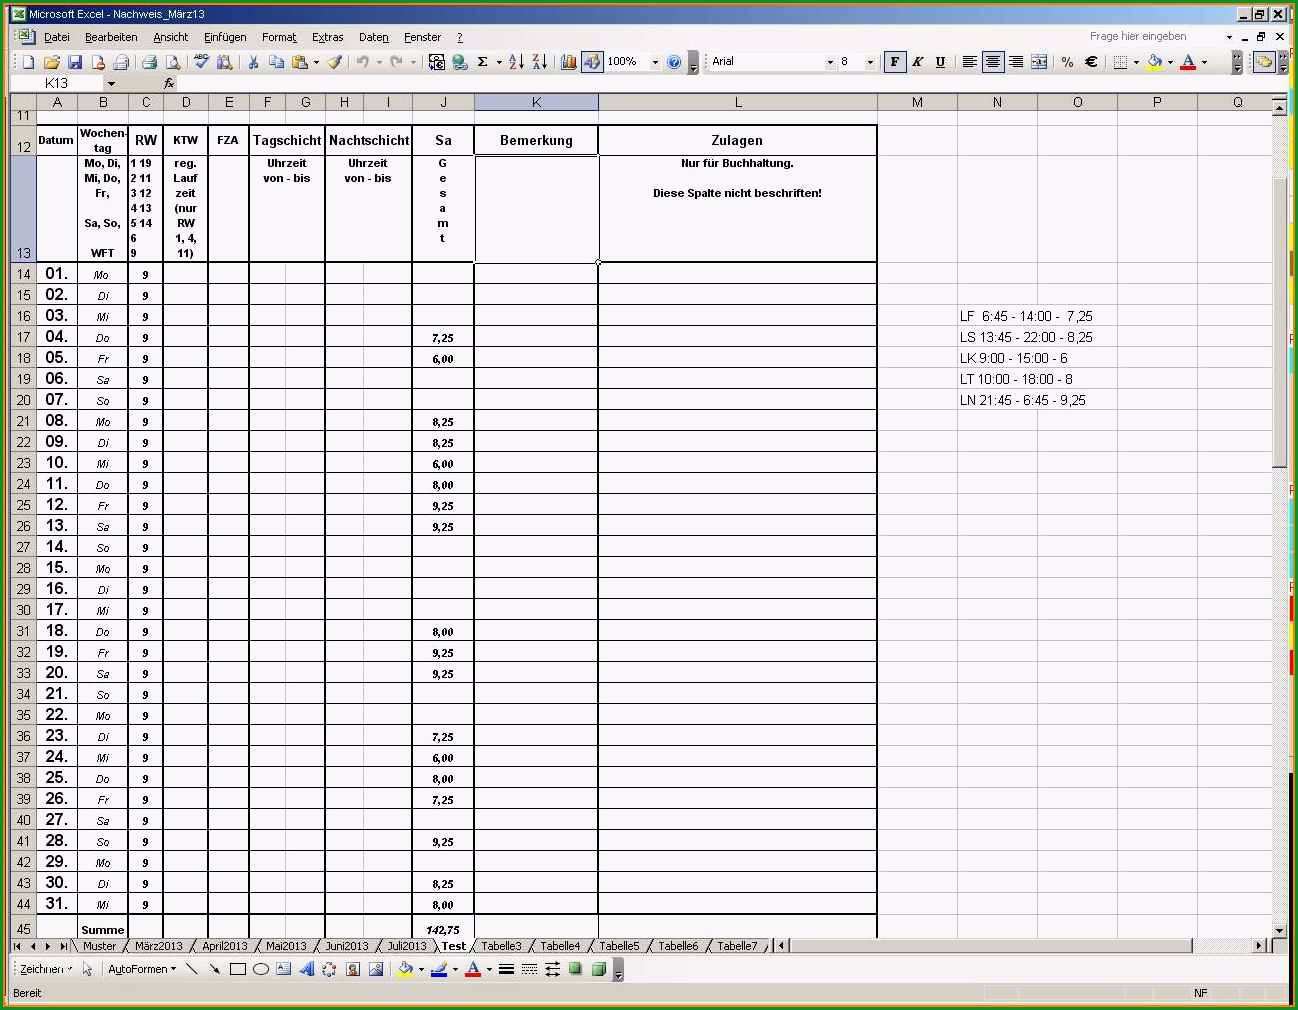The width and height of the screenshot is (1298, 1010).
Task: Insert WordArt from the drawing toolbar
Action: [306, 969]
